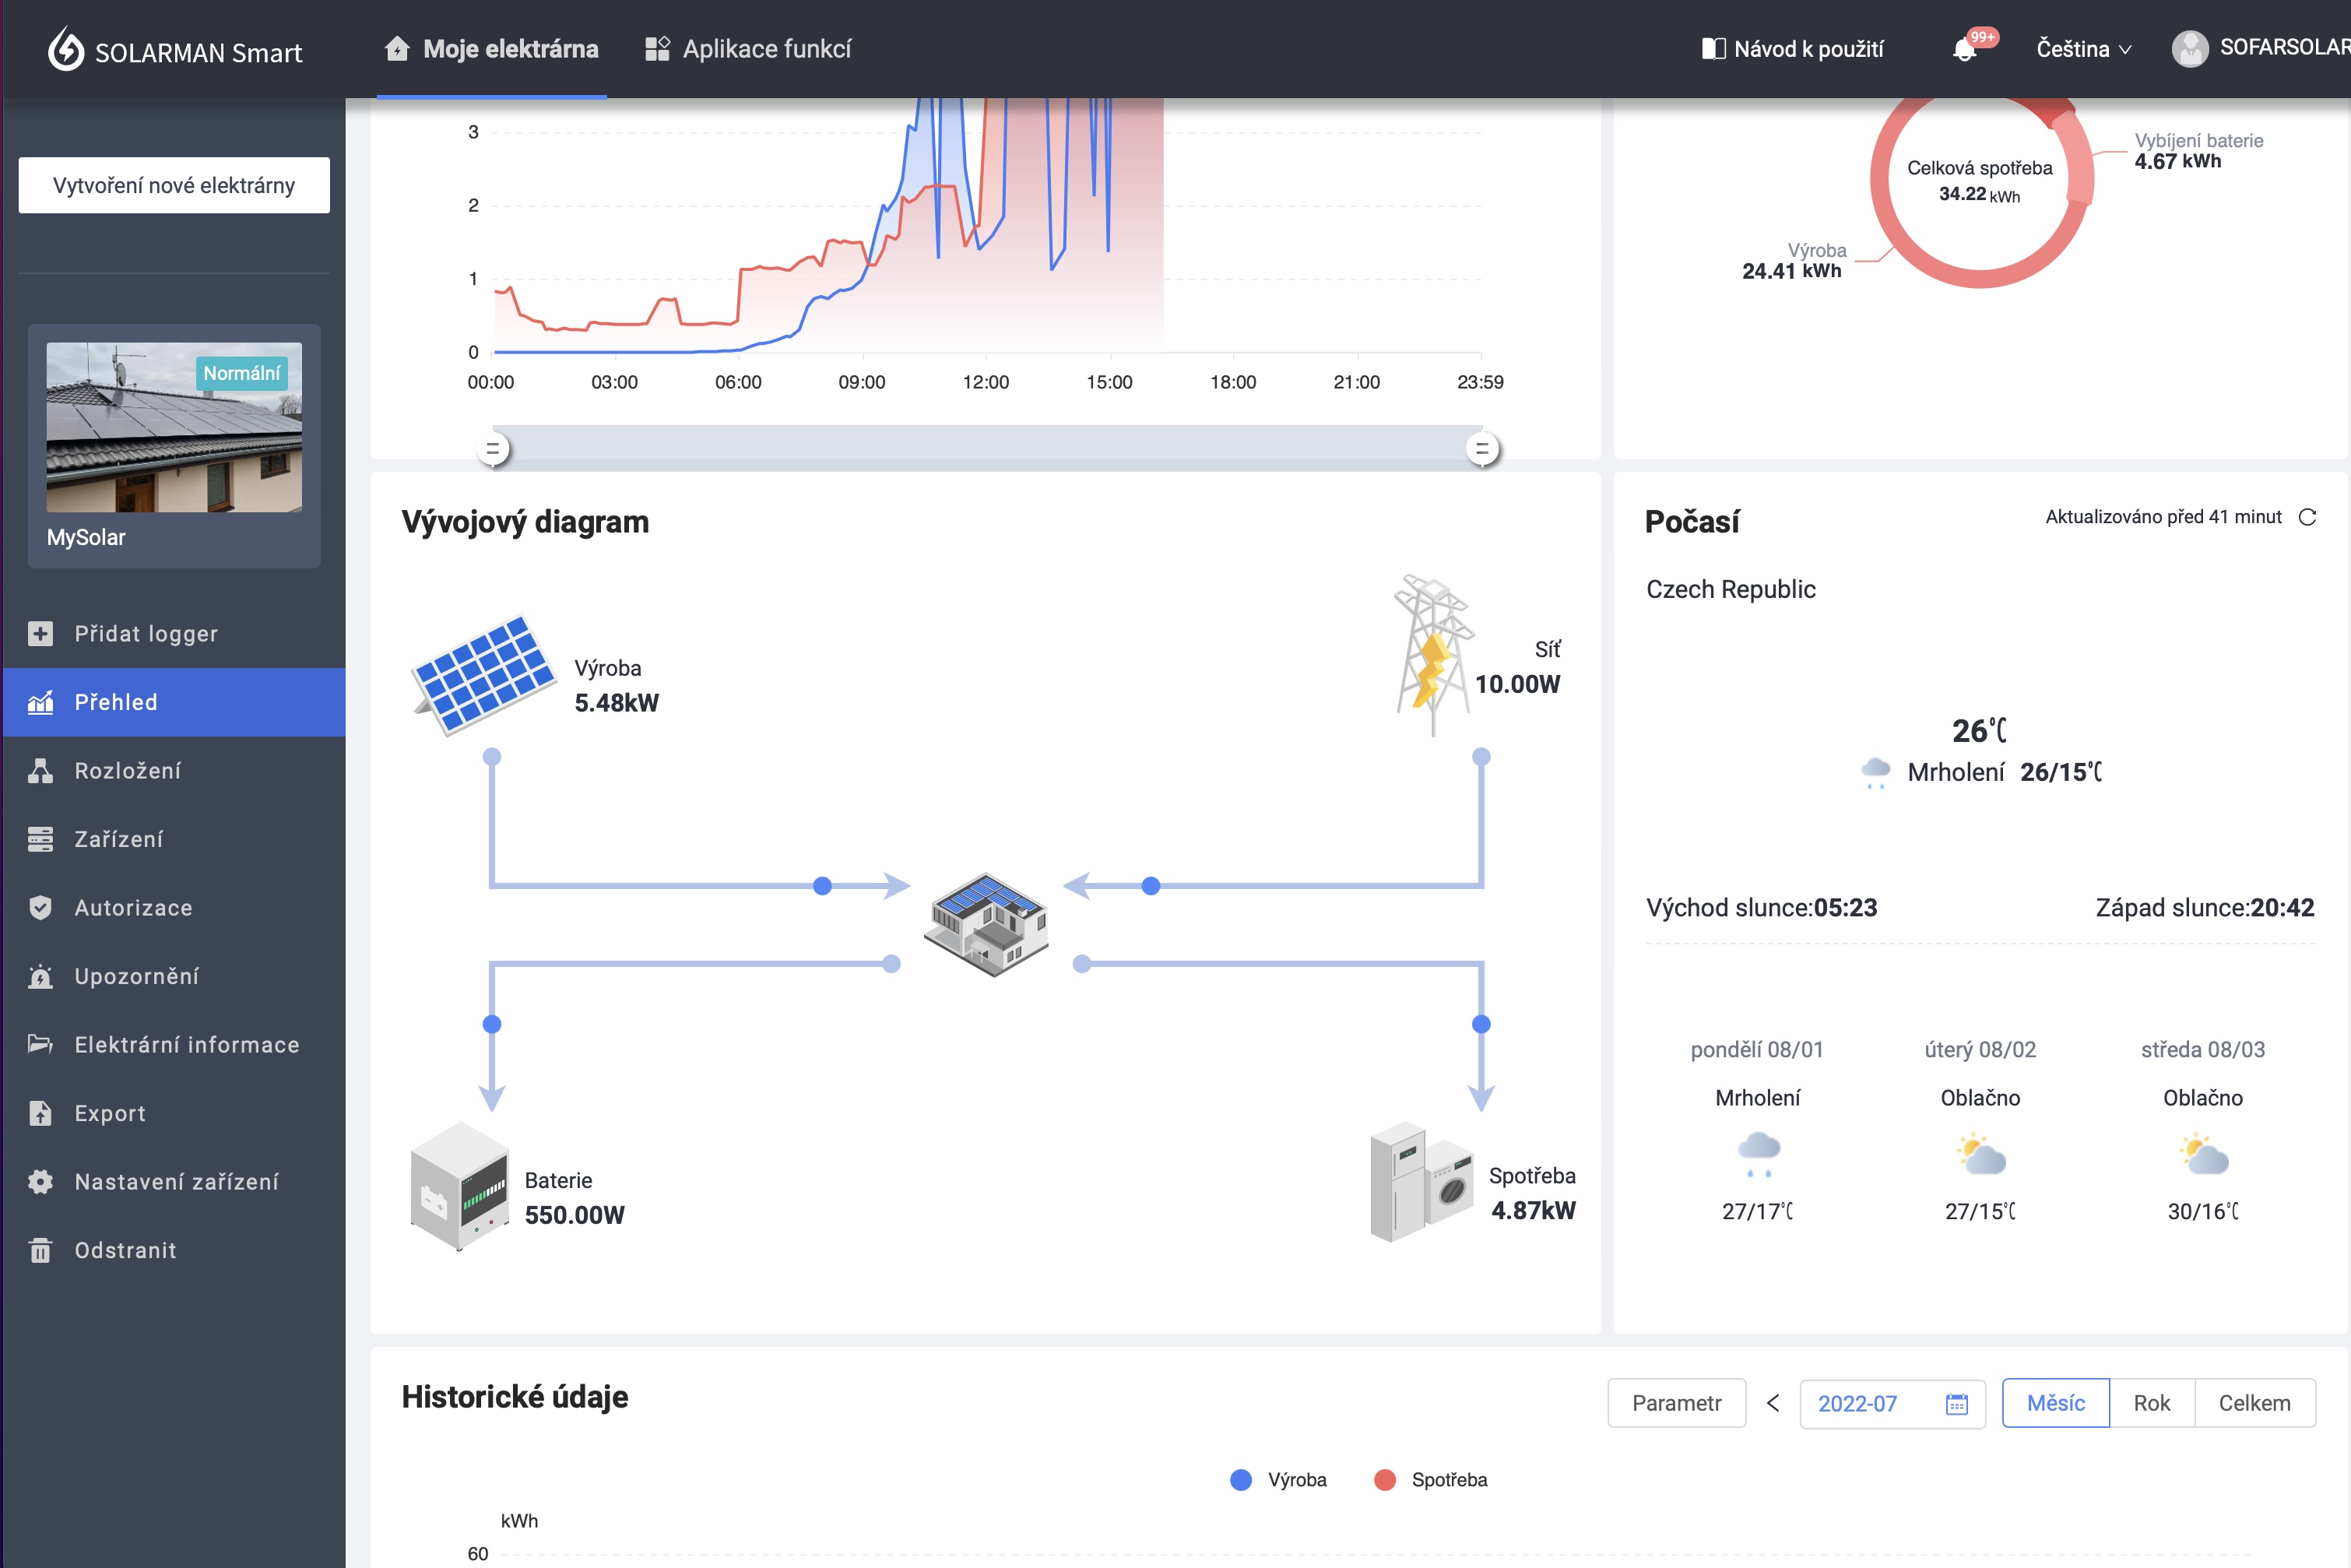This screenshot has width=2351, height=1568.
Task: Click the SOFARSOLAR user avatar
Action: (2189, 48)
